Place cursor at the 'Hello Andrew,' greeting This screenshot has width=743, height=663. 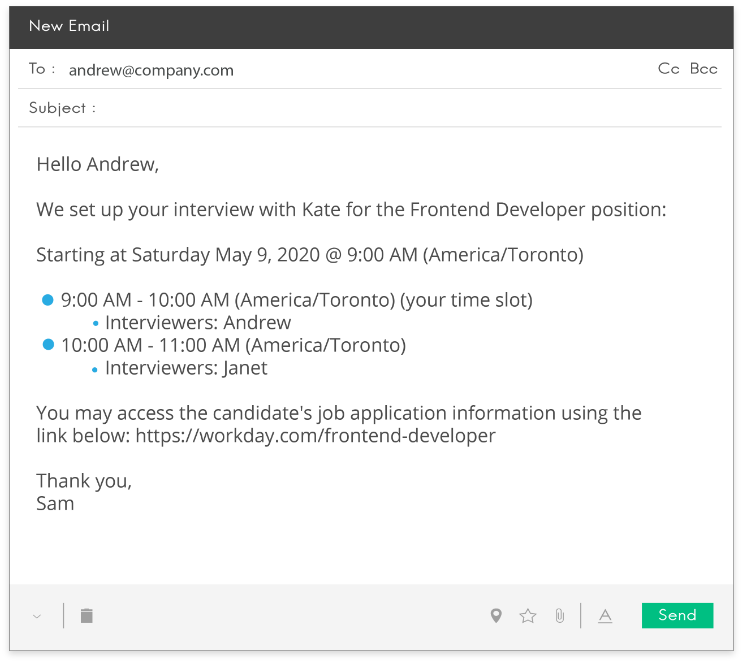click(x=97, y=165)
